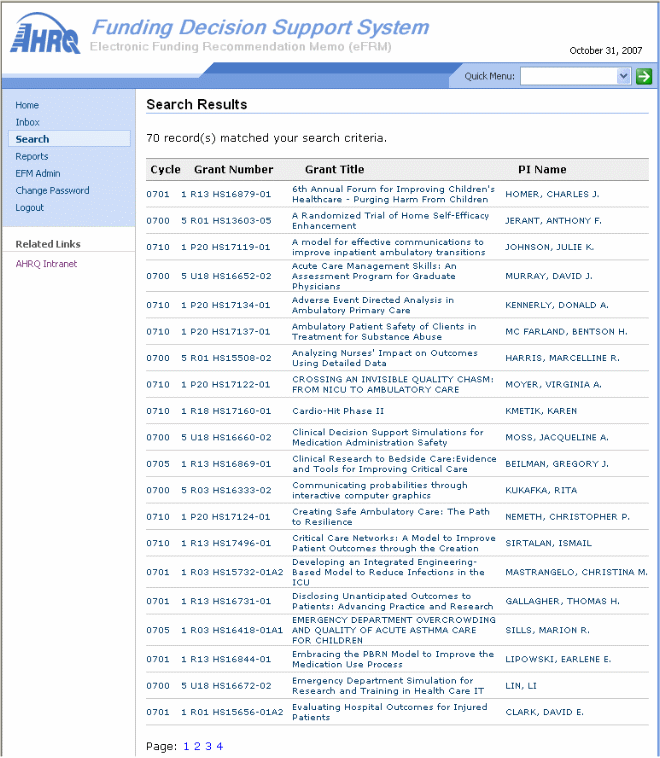Open the Reports section
The height and width of the screenshot is (758, 660).
coord(32,156)
